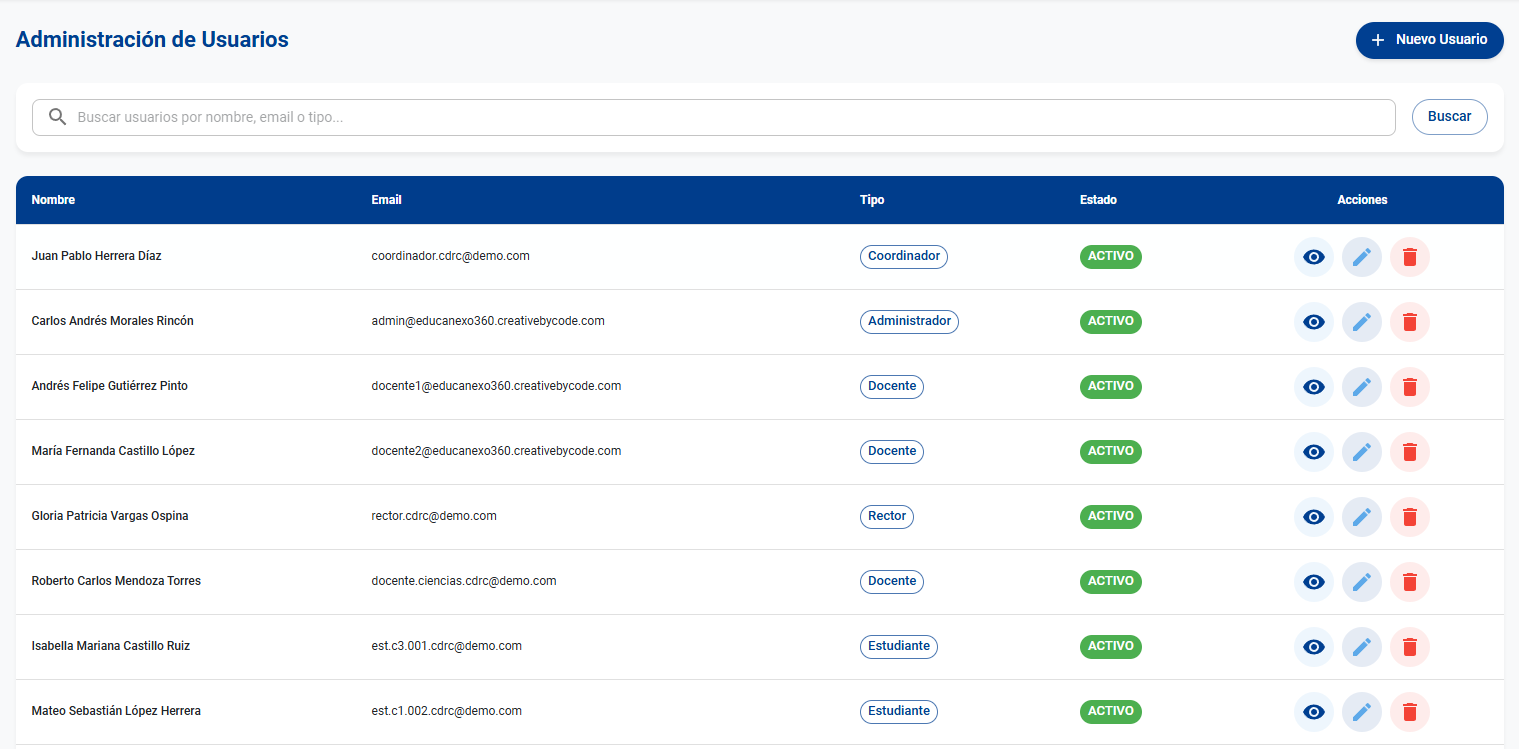Click name Isabella Mariana Castillo Ruiz
Viewport: 1519px width, 749px height.
tap(111, 646)
